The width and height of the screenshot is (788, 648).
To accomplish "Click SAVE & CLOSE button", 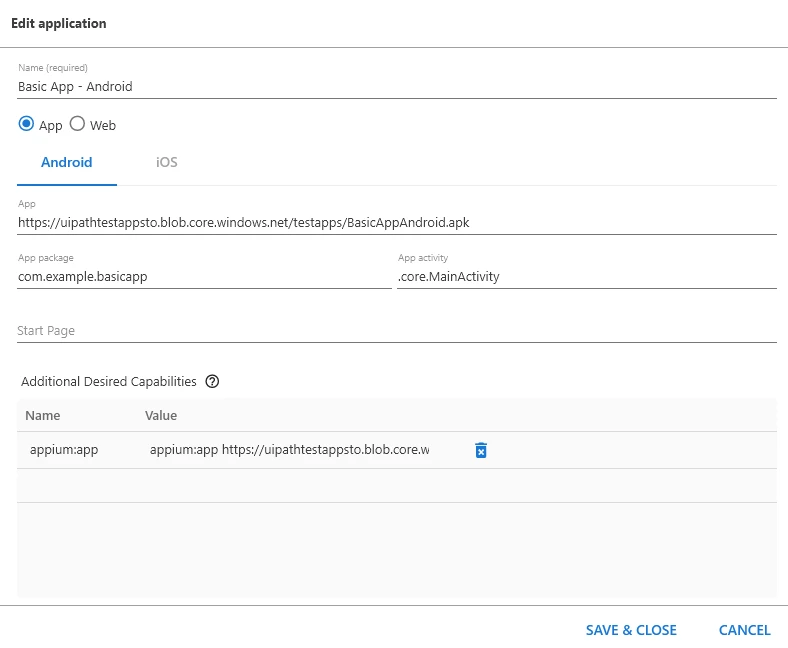I will pyautogui.click(x=631, y=630).
